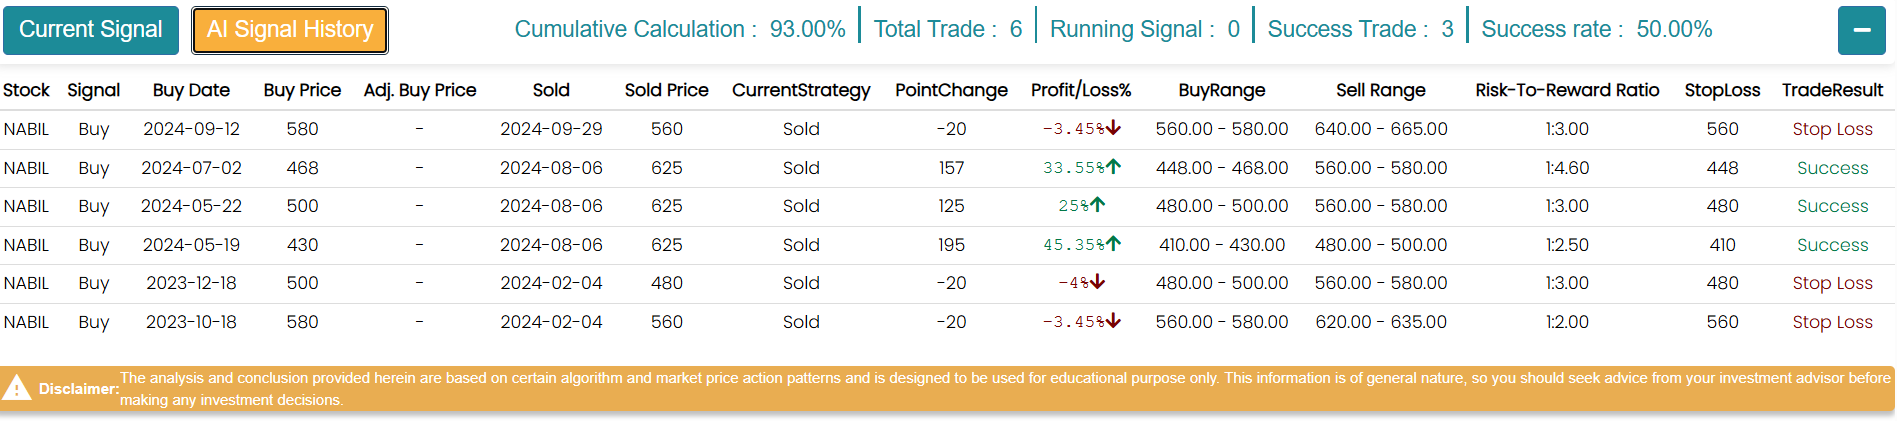Viewport: 1897px width, 421px height.
Task: Click the green up arrow next to 25%
Action: pos(1098,205)
